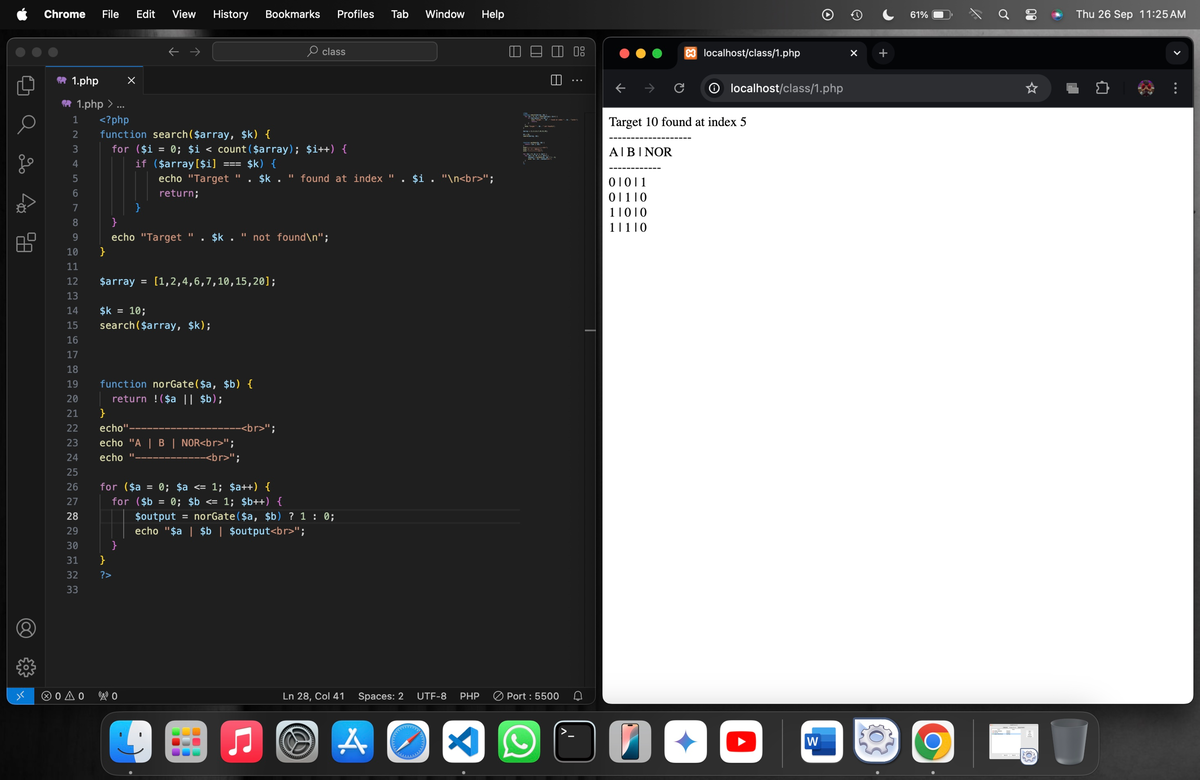Open the Explorer view in VS Code
The image size is (1200, 780).
26,85
